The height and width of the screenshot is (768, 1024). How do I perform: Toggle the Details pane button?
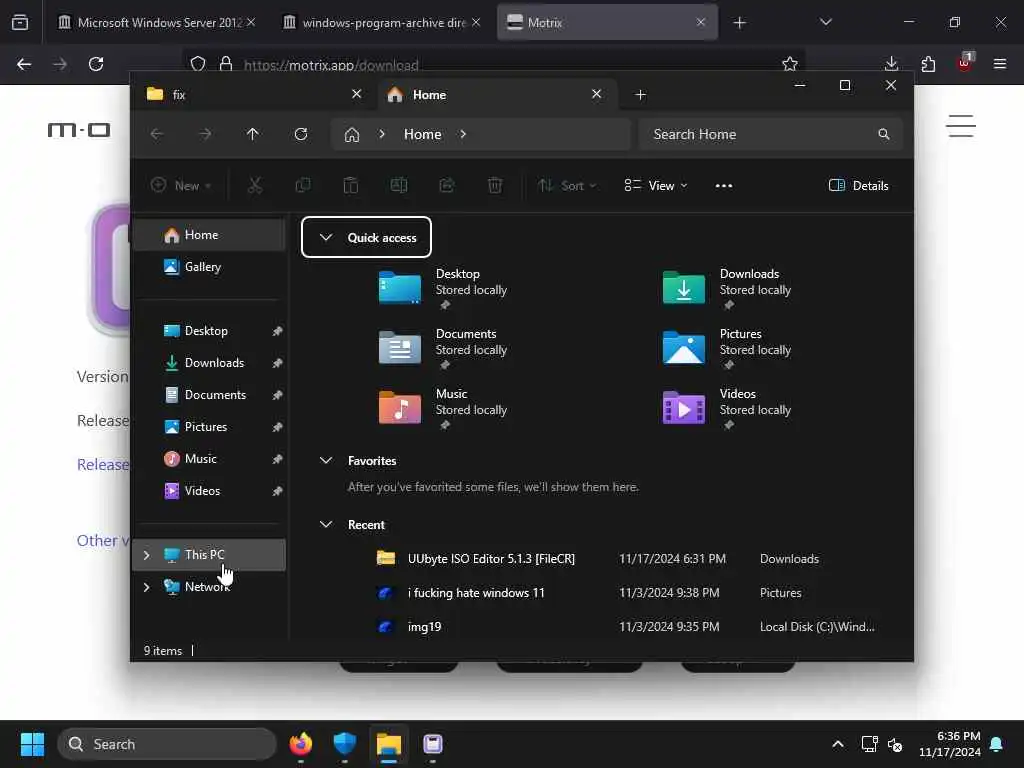click(859, 186)
